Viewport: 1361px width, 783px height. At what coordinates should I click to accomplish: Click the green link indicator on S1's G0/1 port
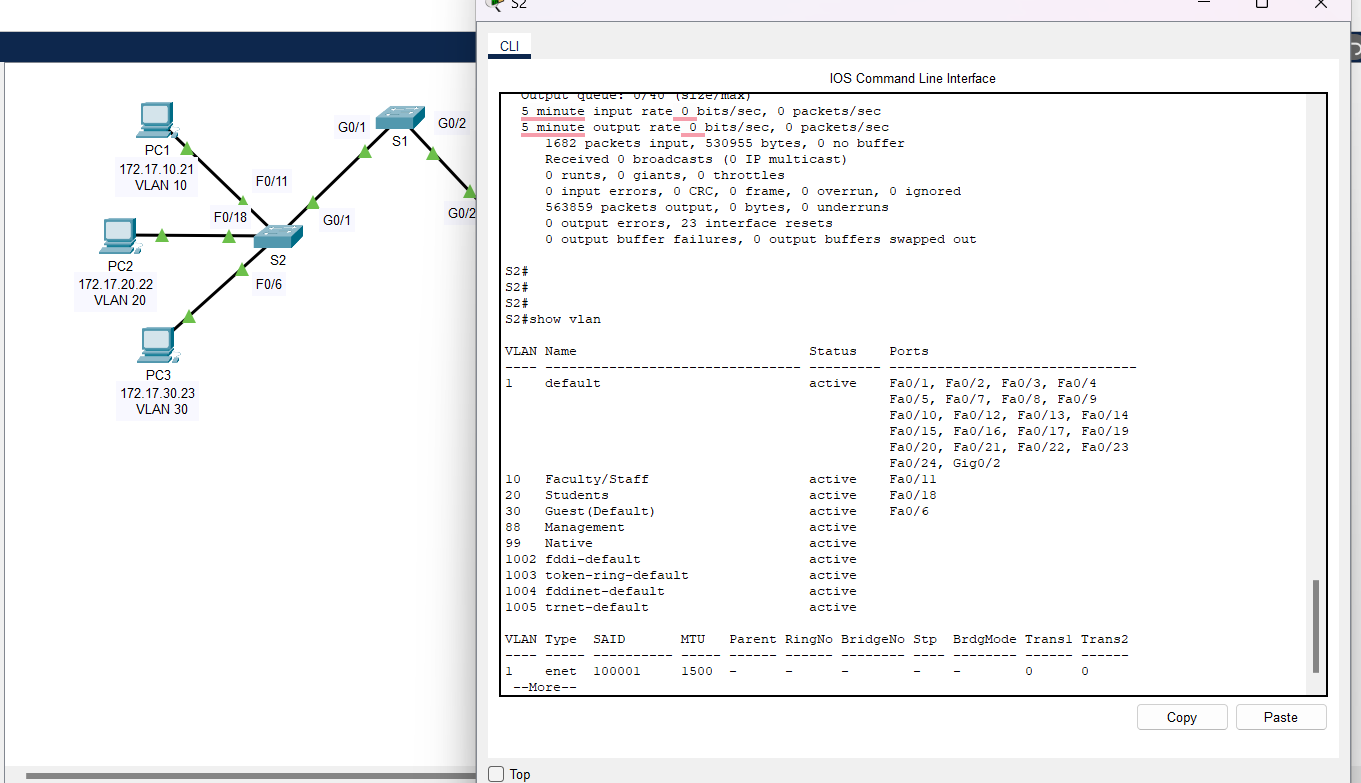tap(364, 151)
